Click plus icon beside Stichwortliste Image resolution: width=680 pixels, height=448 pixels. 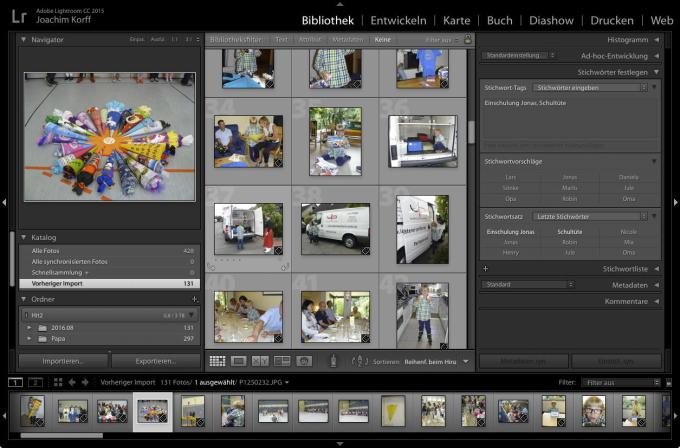coord(485,268)
